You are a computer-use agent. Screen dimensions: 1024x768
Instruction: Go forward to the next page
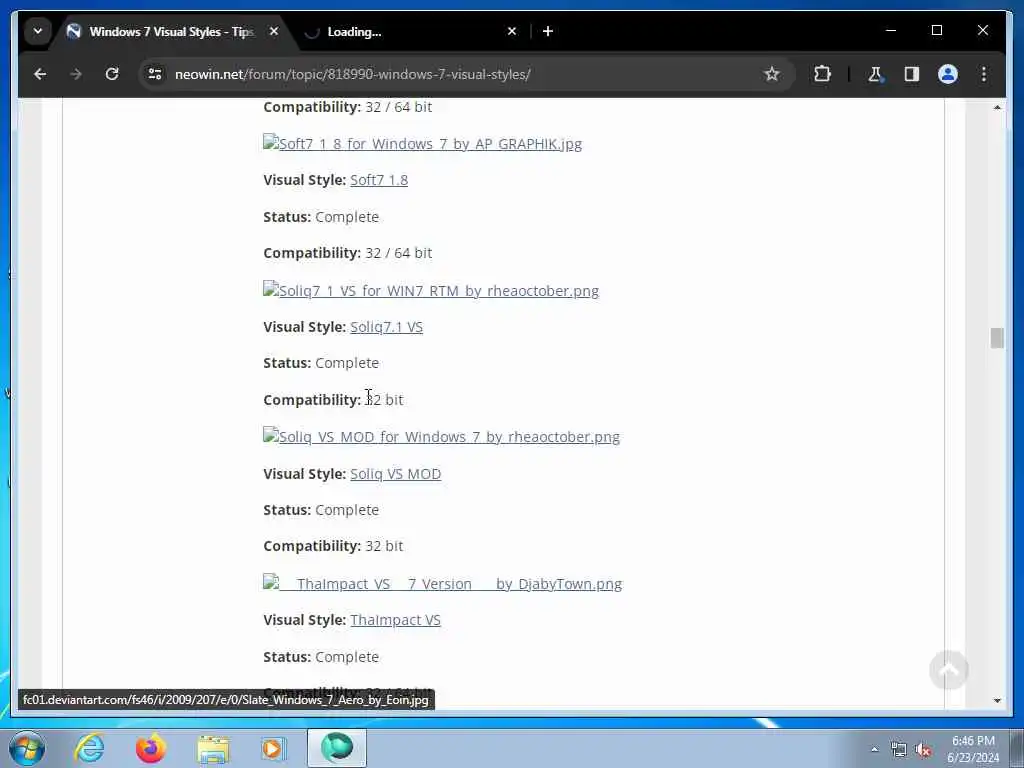[76, 74]
